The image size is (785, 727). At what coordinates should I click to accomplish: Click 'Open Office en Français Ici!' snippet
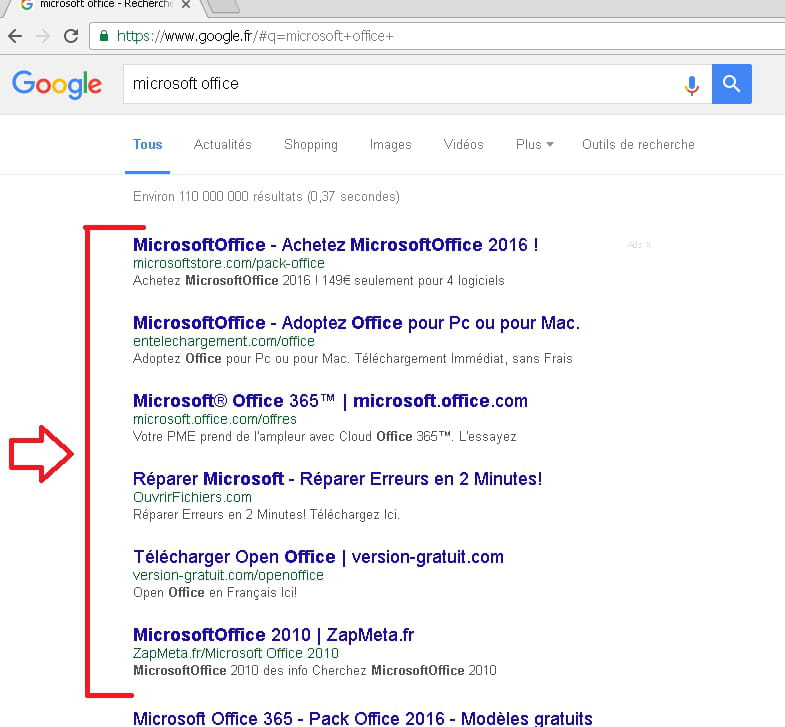(x=215, y=593)
